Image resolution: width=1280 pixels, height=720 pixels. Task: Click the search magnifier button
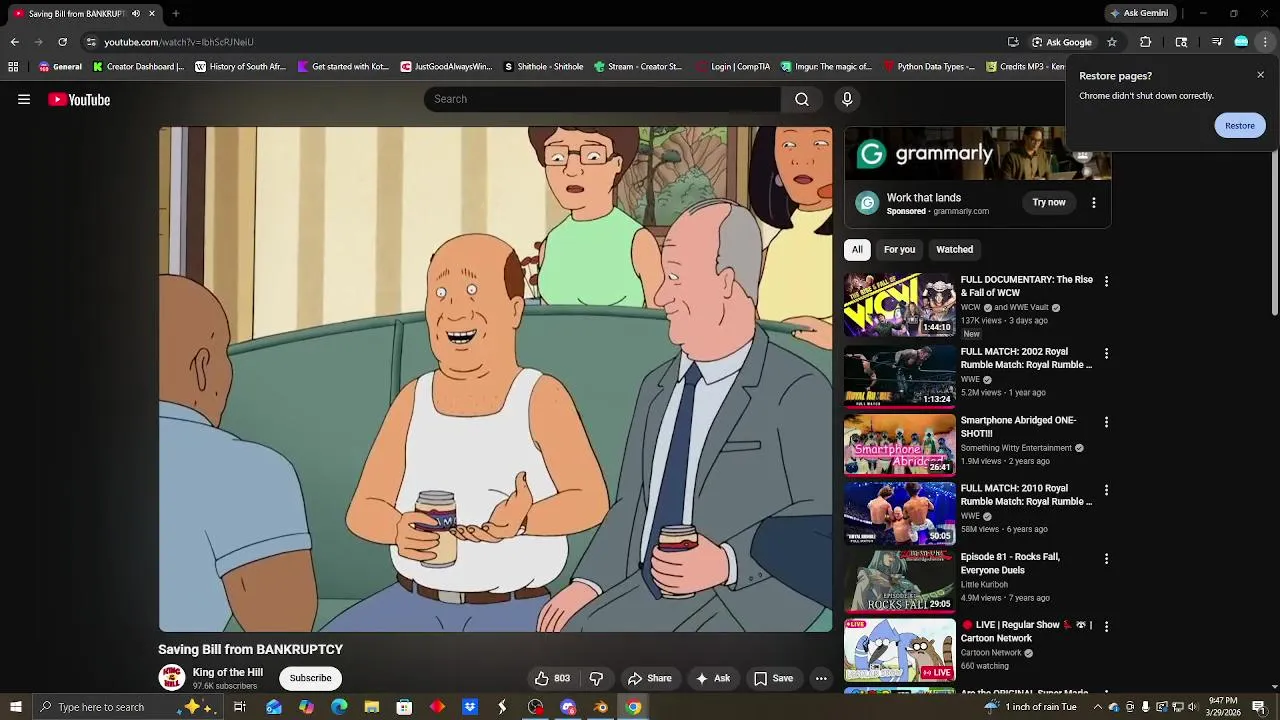pyautogui.click(x=802, y=99)
